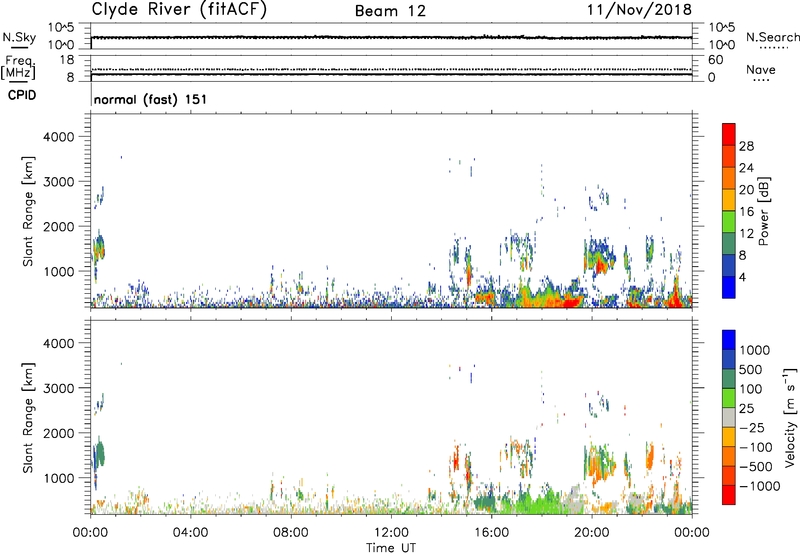Click the "60" tick on the Nave axis

point(715,60)
